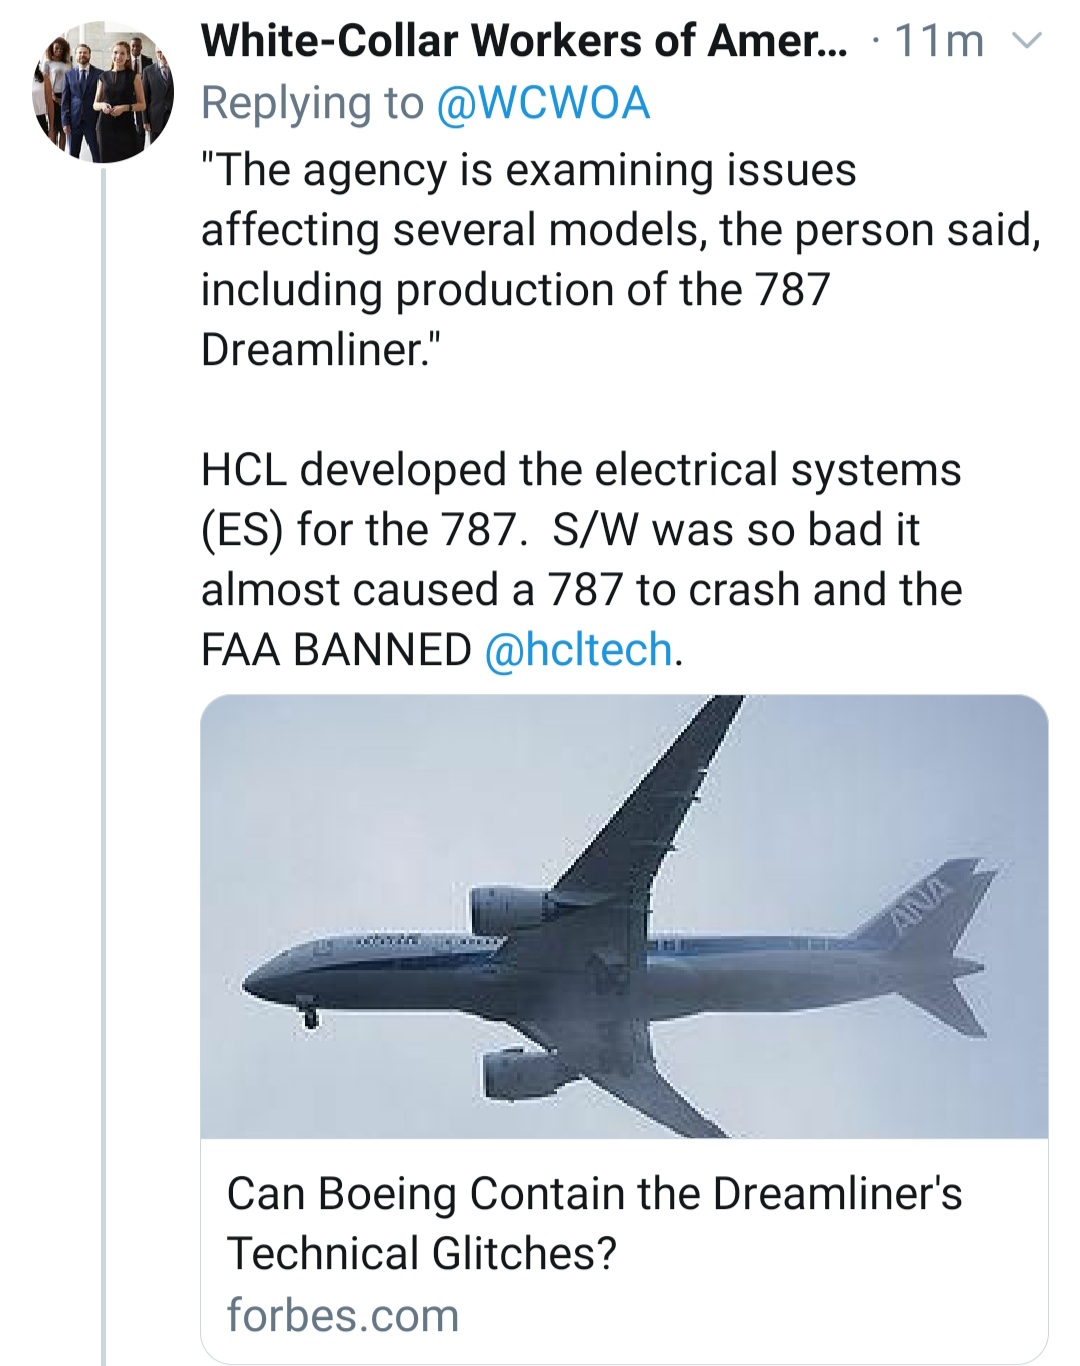The image size is (1080, 1366).
Task: Tap the 'FAA BANNED' text in the tweet
Action: (x=336, y=650)
